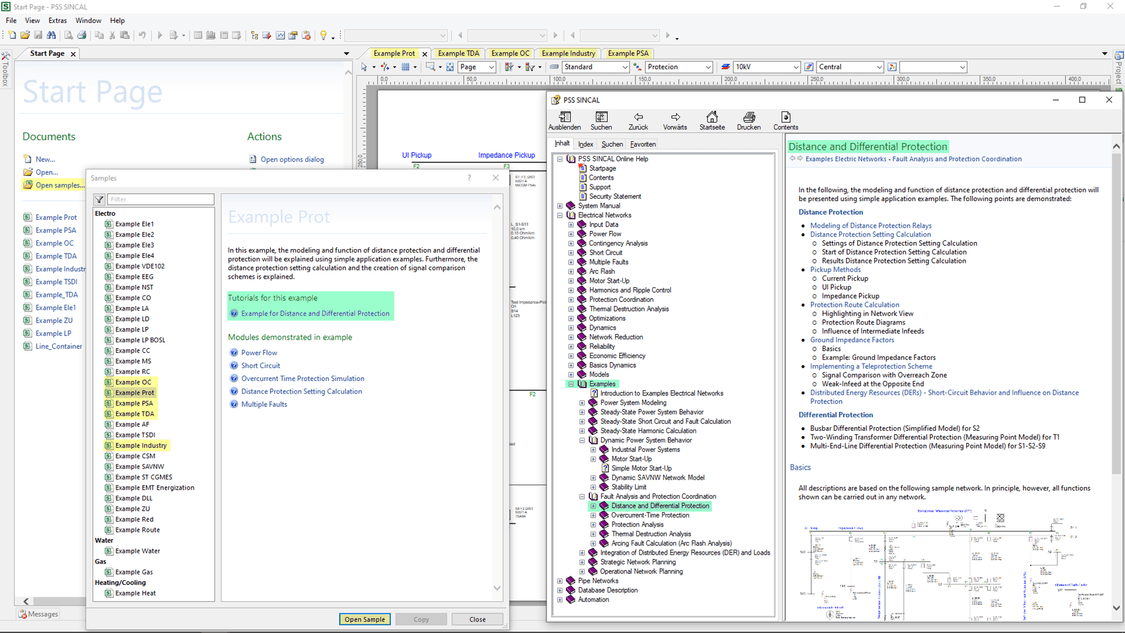1125x633 pixels.
Task: Close the Start Page tab
Action: [73, 54]
